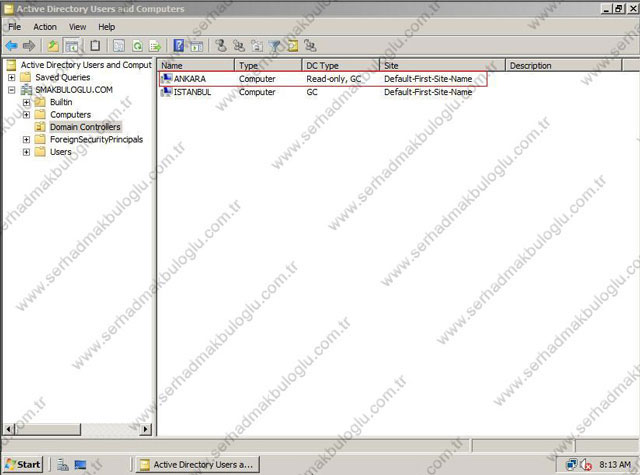640x475 pixels.
Task: Create a new group with toolbar icon
Action: 239,46
